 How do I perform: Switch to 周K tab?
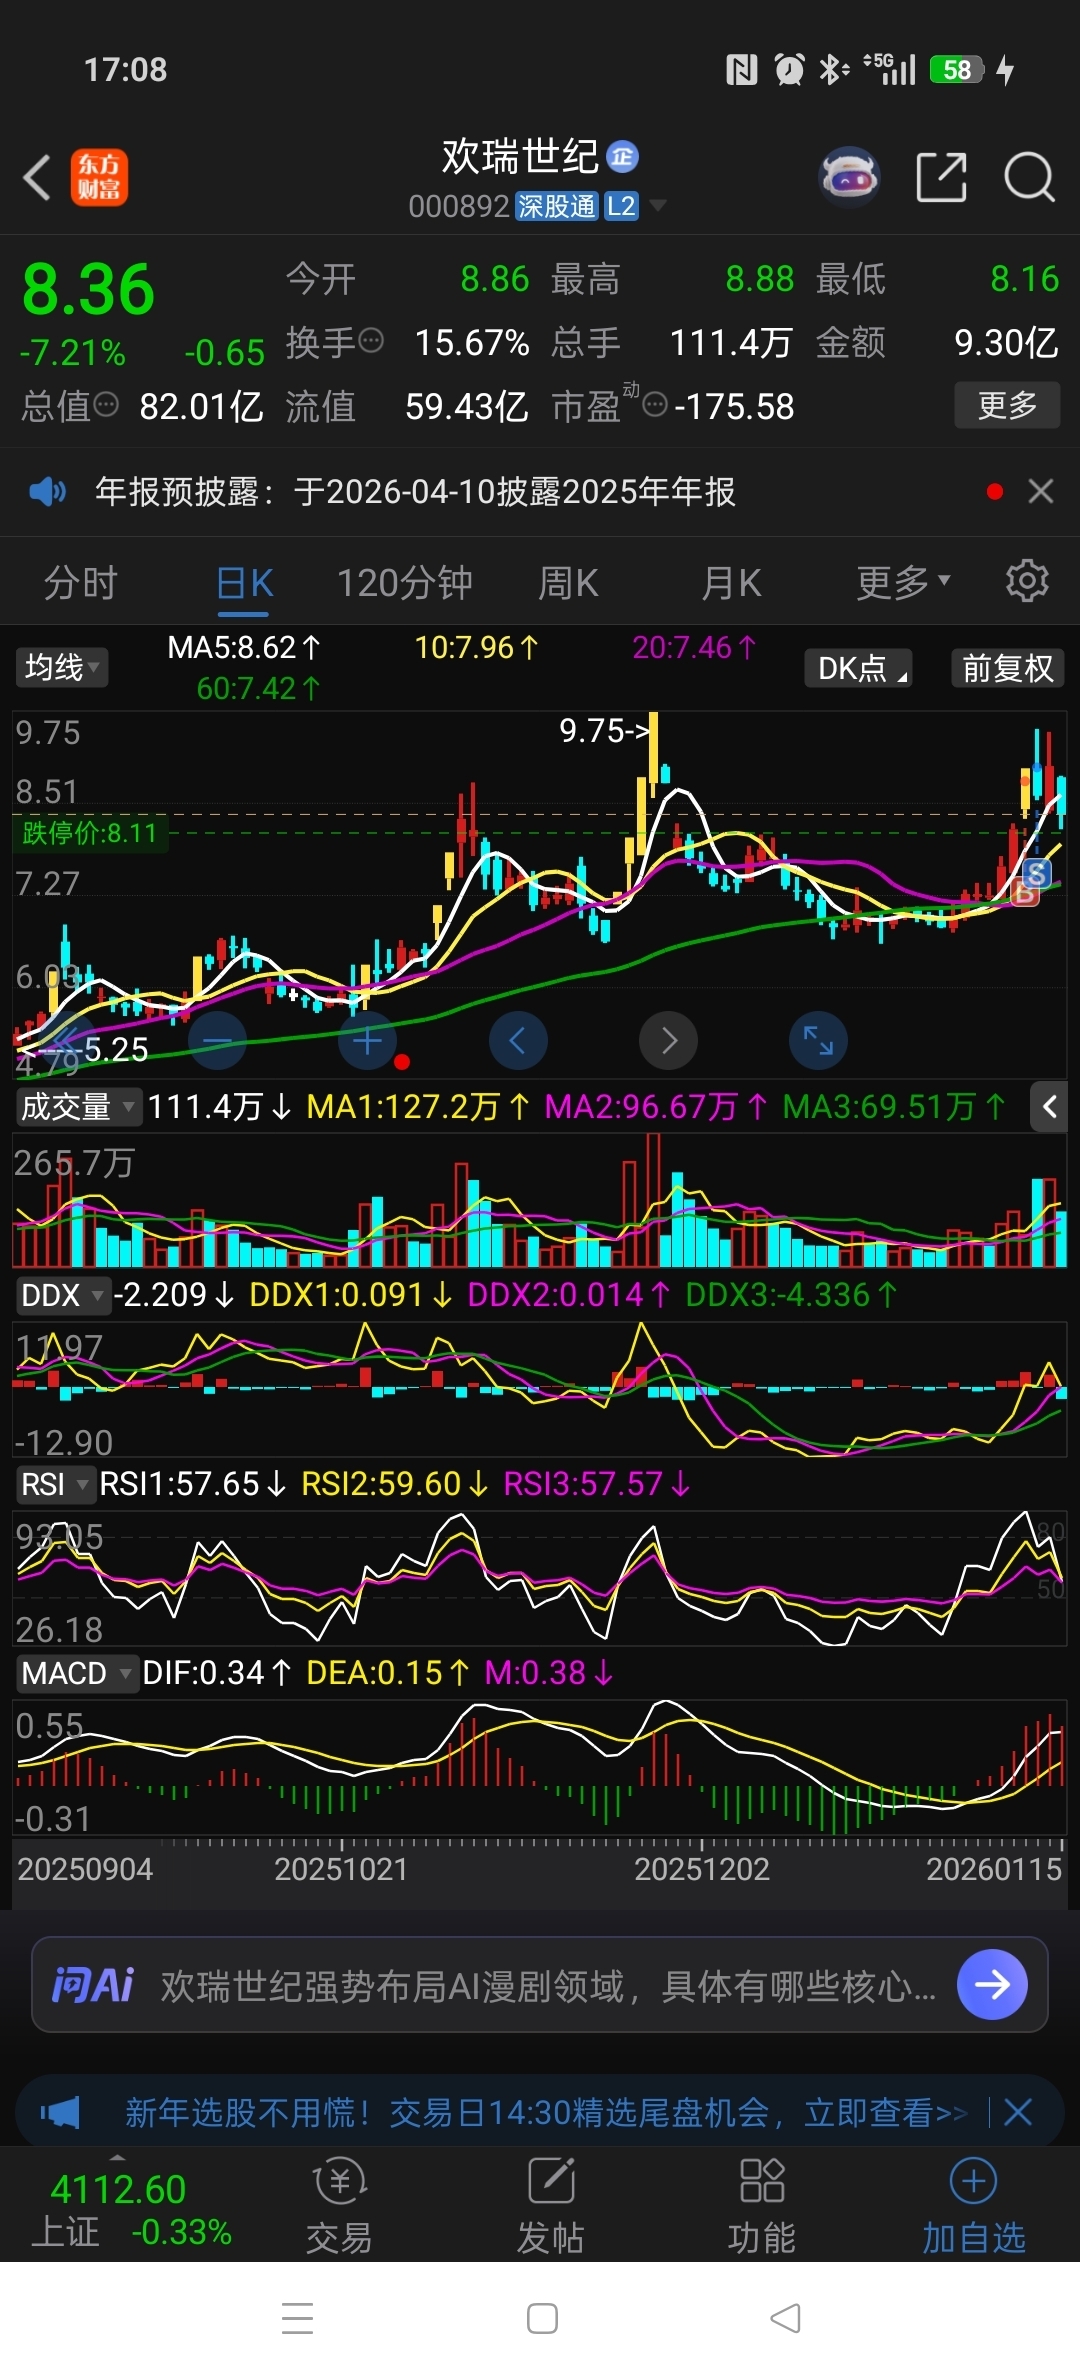click(568, 582)
